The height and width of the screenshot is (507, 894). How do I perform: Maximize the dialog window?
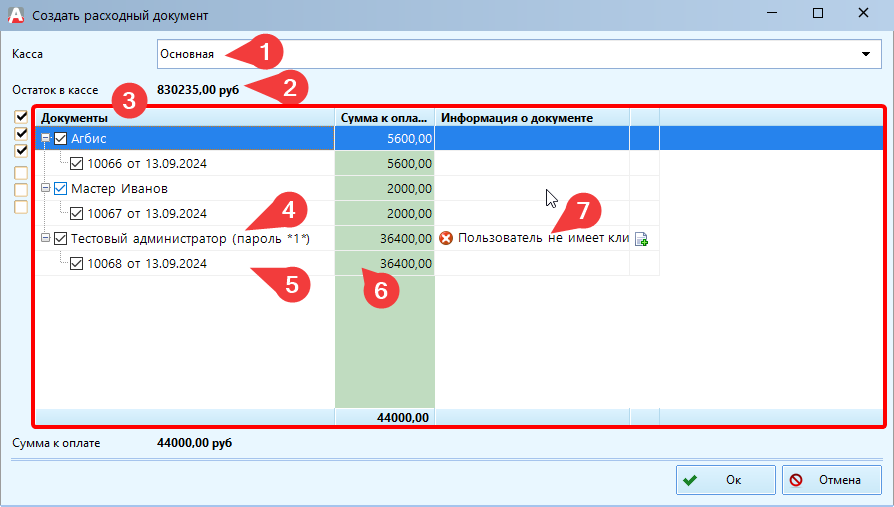tap(818, 14)
